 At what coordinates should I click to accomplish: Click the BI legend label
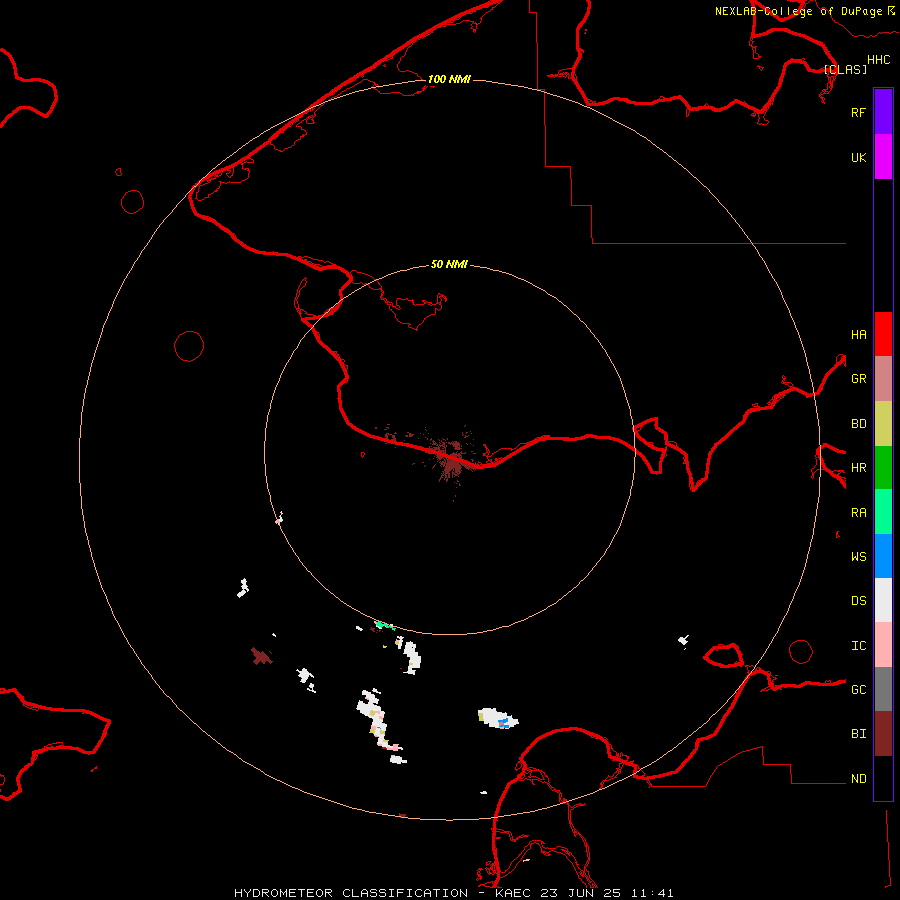[858, 734]
